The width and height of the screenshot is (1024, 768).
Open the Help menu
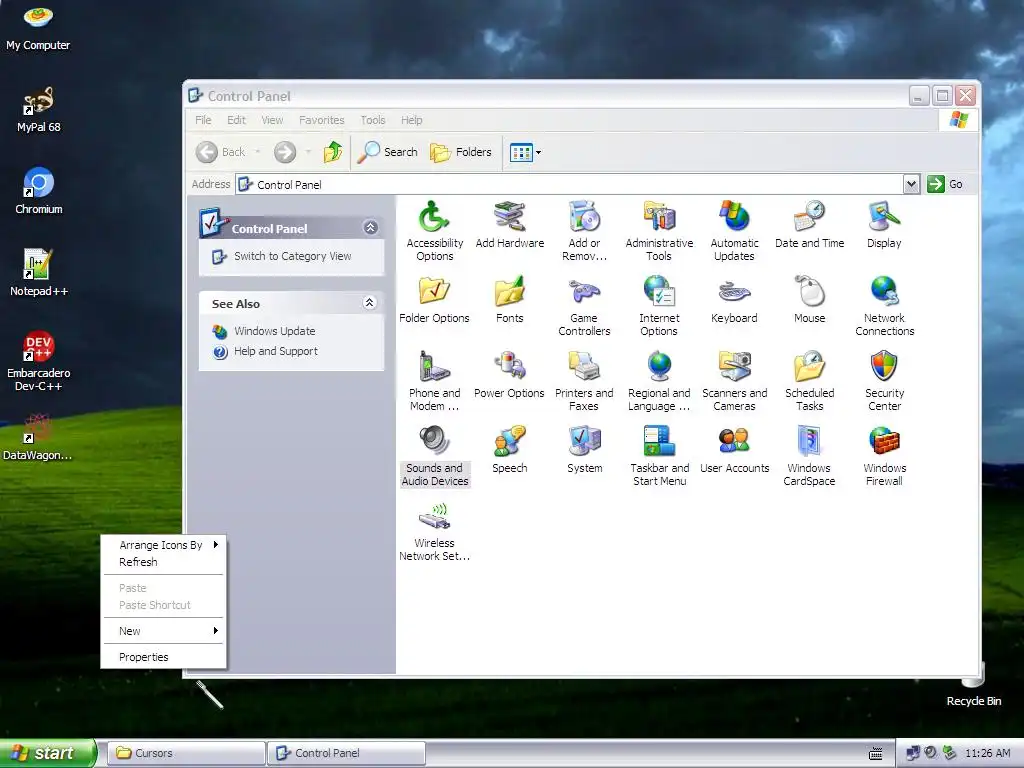pos(411,120)
